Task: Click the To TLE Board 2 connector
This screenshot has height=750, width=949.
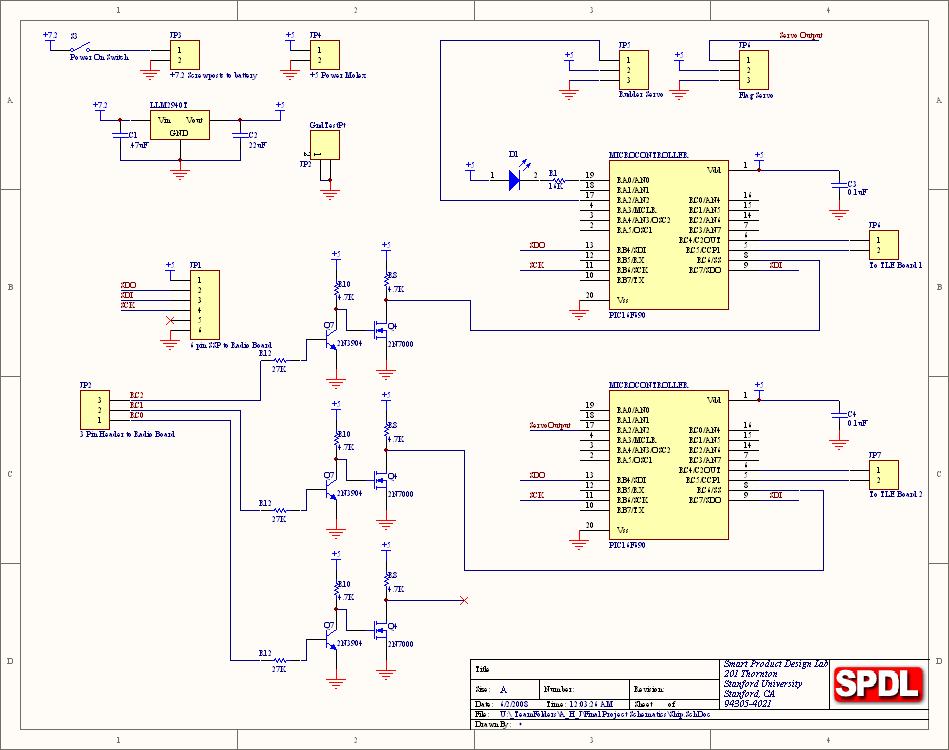Action: tap(883, 475)
